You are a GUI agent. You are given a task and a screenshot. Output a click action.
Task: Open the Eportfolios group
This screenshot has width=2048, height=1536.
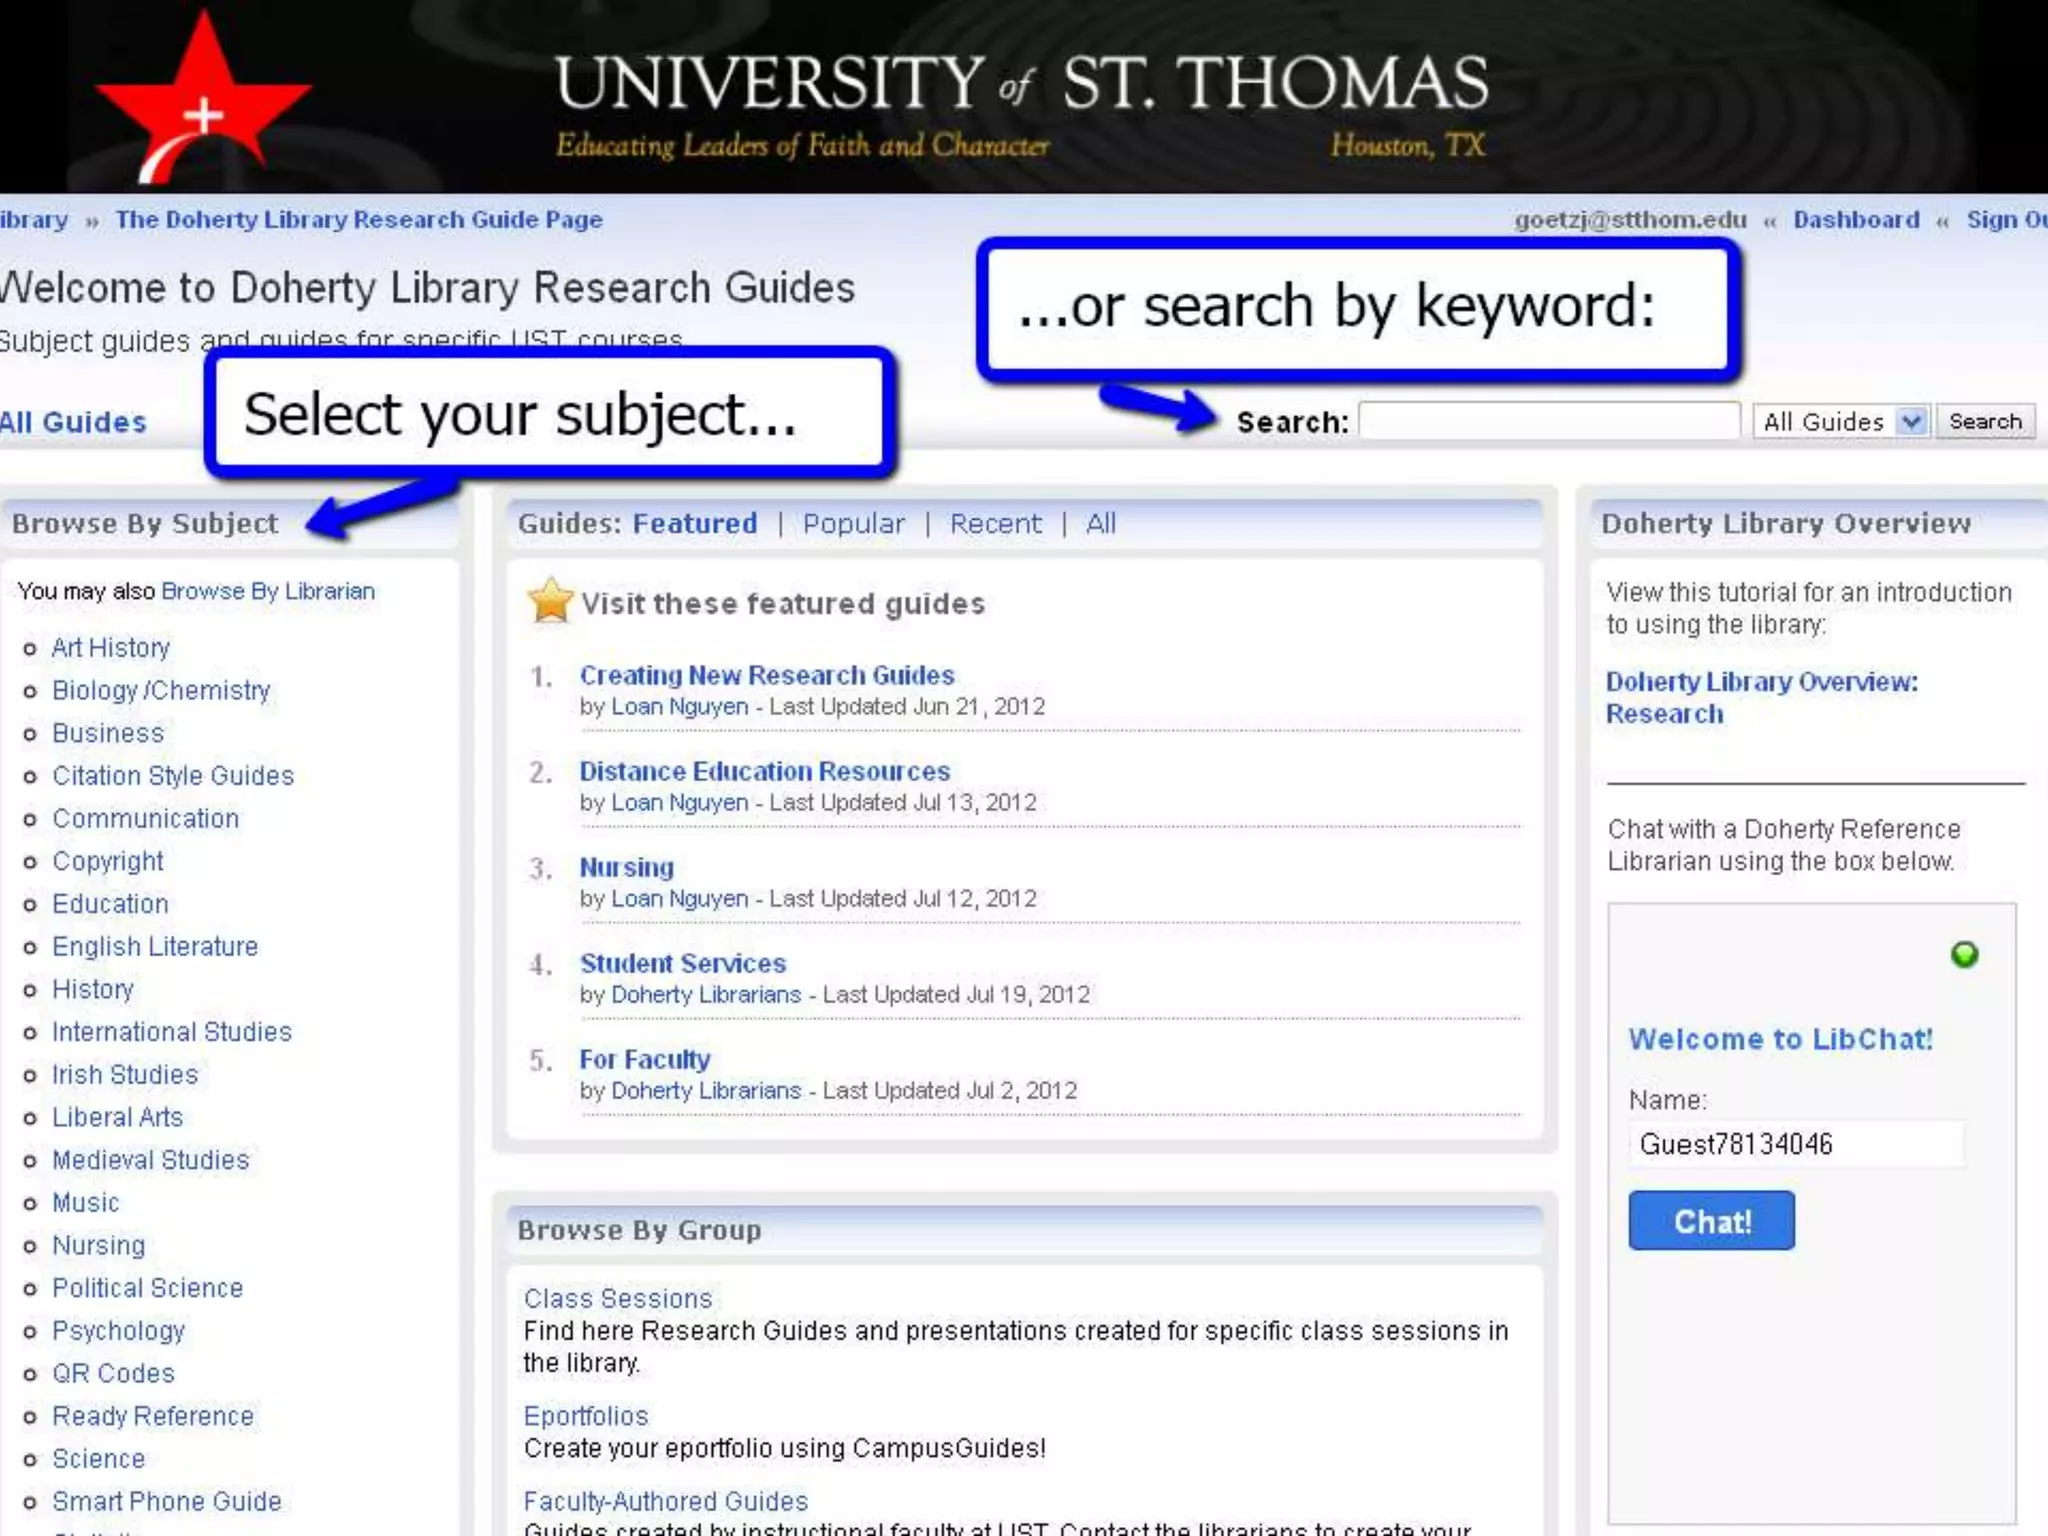tap(586, 1416)
